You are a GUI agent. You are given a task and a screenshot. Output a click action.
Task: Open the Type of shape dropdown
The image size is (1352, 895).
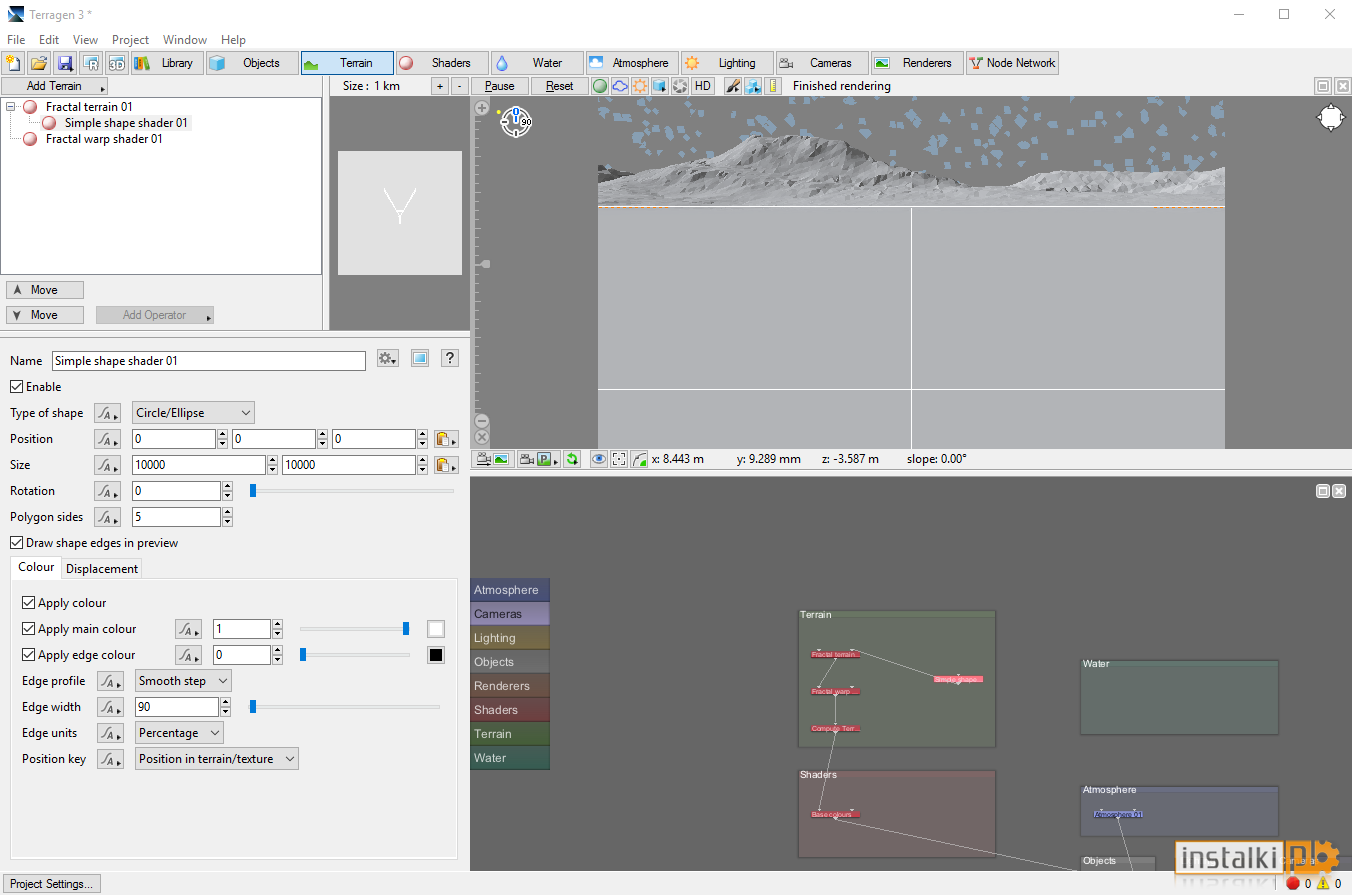coord(193,413)
